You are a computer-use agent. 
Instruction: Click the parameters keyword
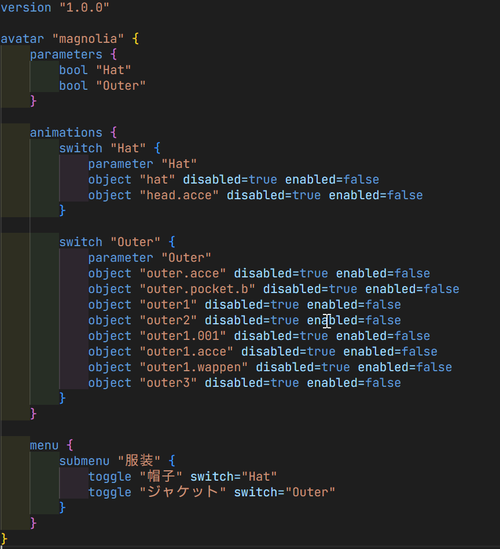pos(66,54)
